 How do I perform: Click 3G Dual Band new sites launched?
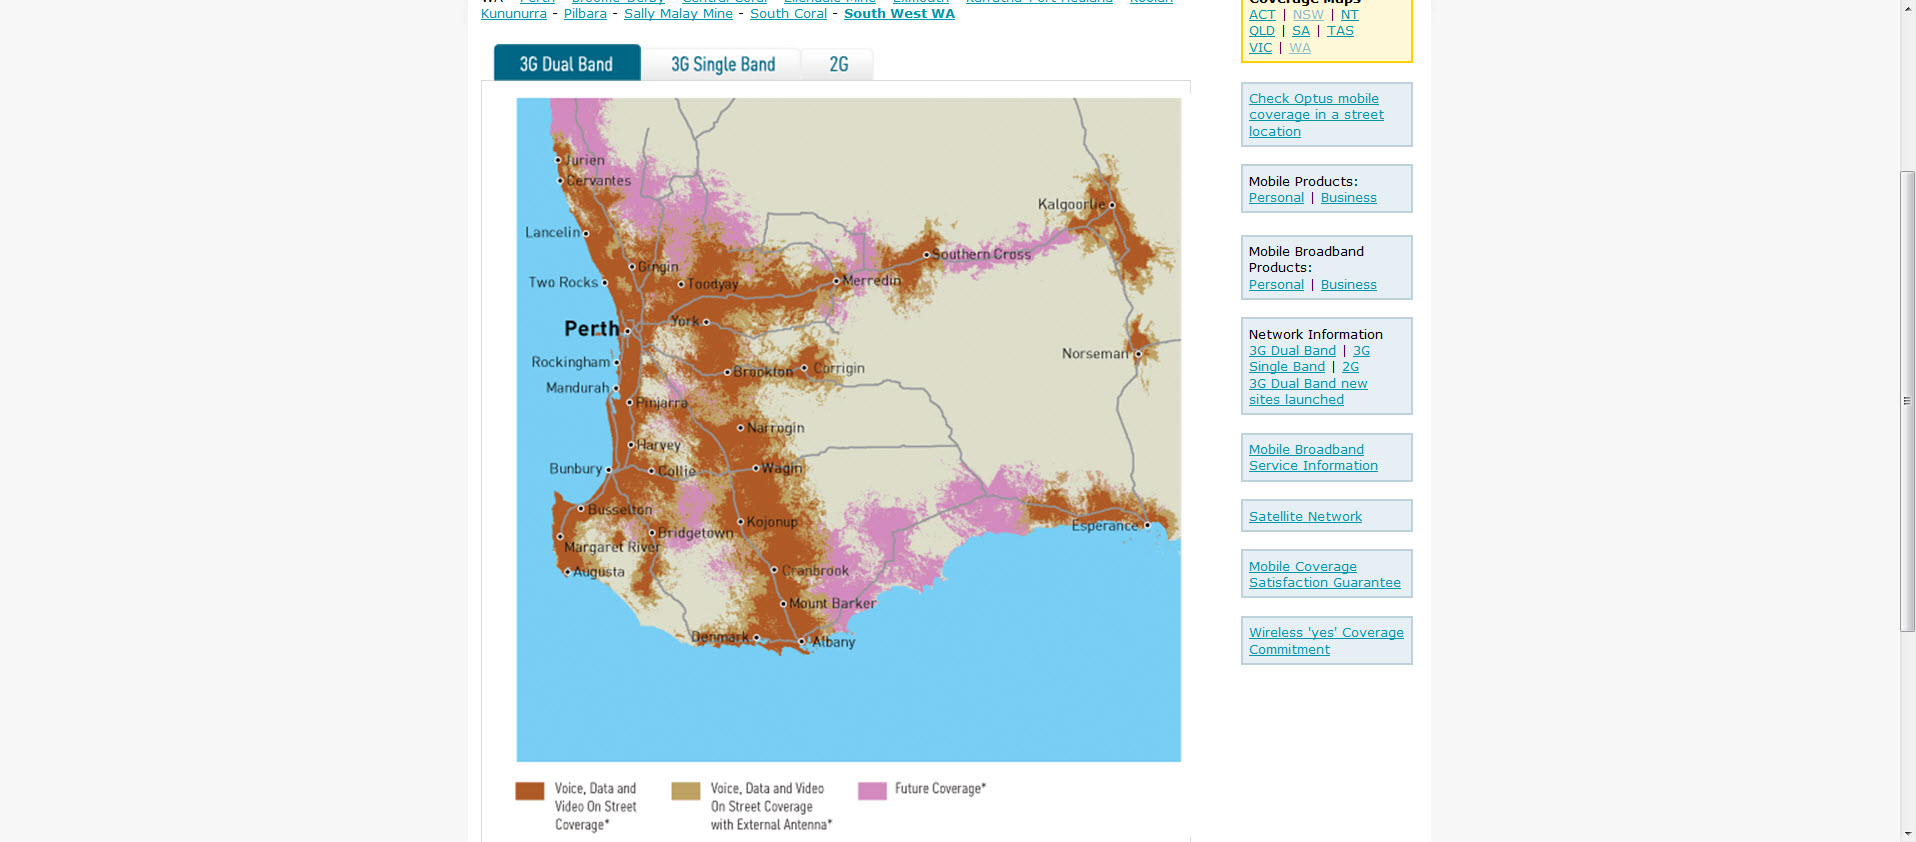click(x=1307, y=392)
